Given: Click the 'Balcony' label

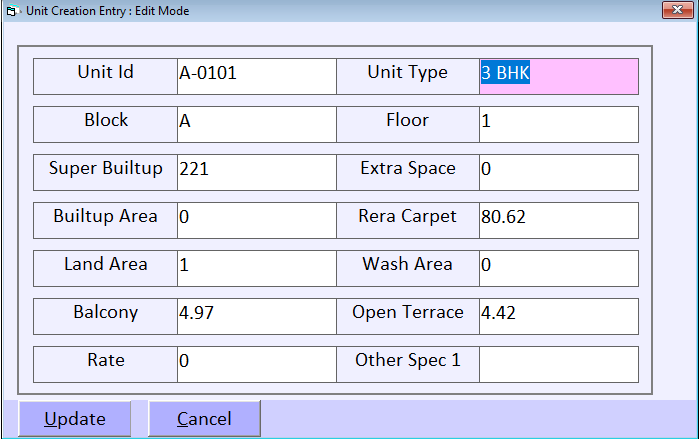Looking at the screenshot, I should point(106,312).
